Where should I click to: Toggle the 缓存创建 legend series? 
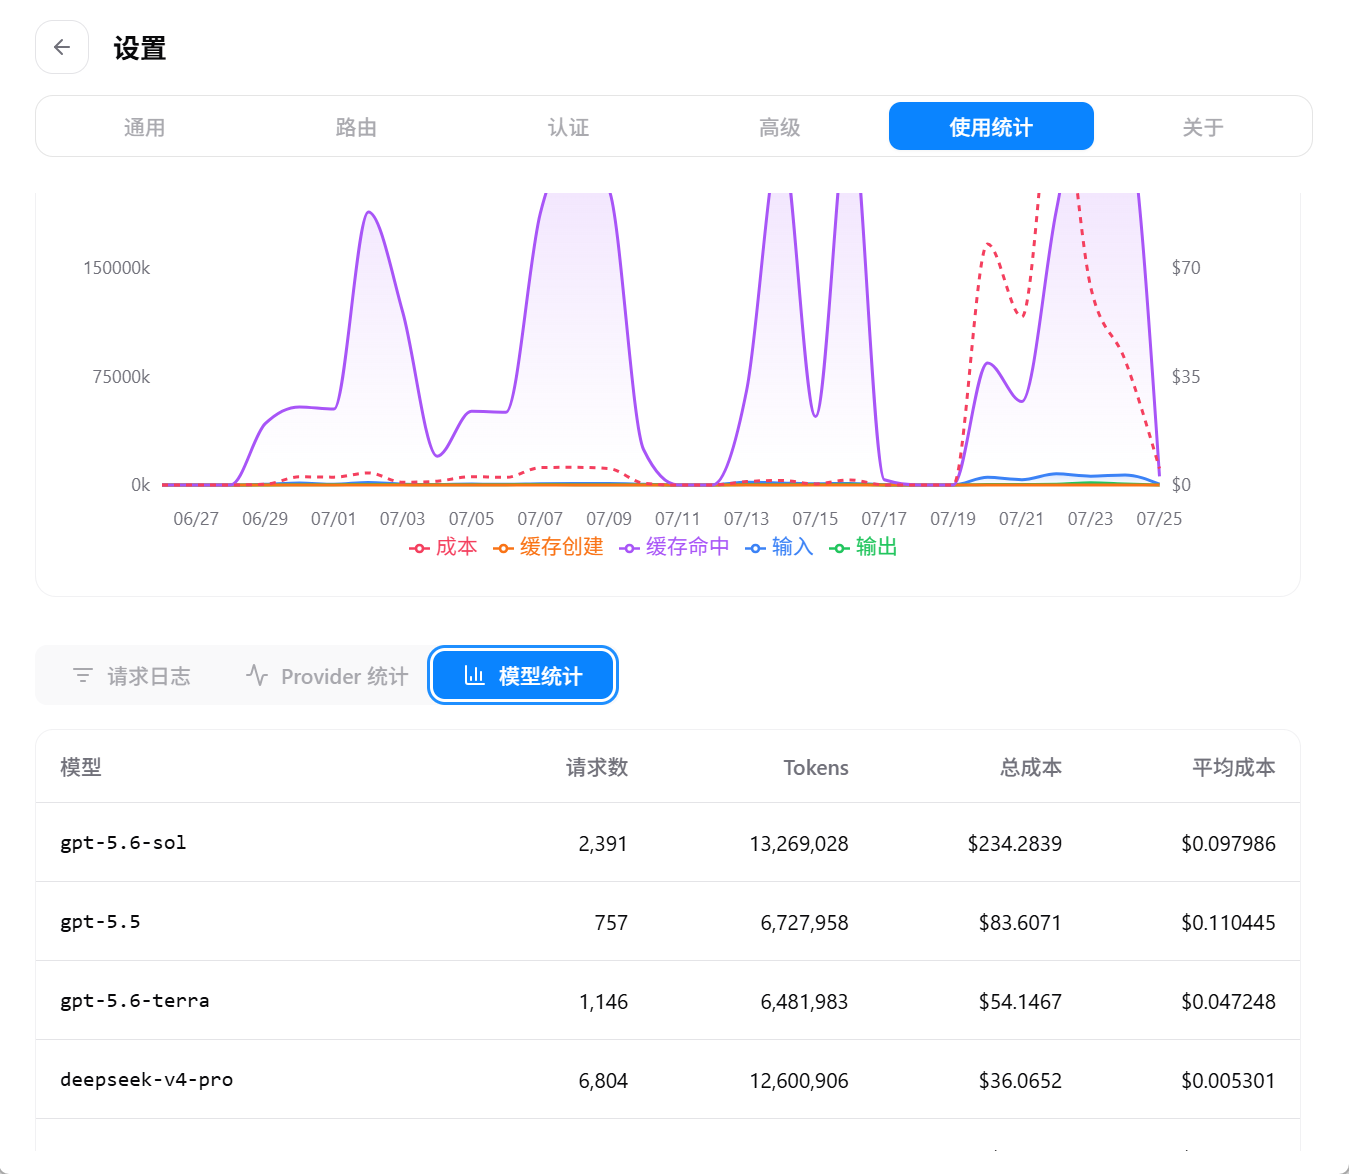549,547
